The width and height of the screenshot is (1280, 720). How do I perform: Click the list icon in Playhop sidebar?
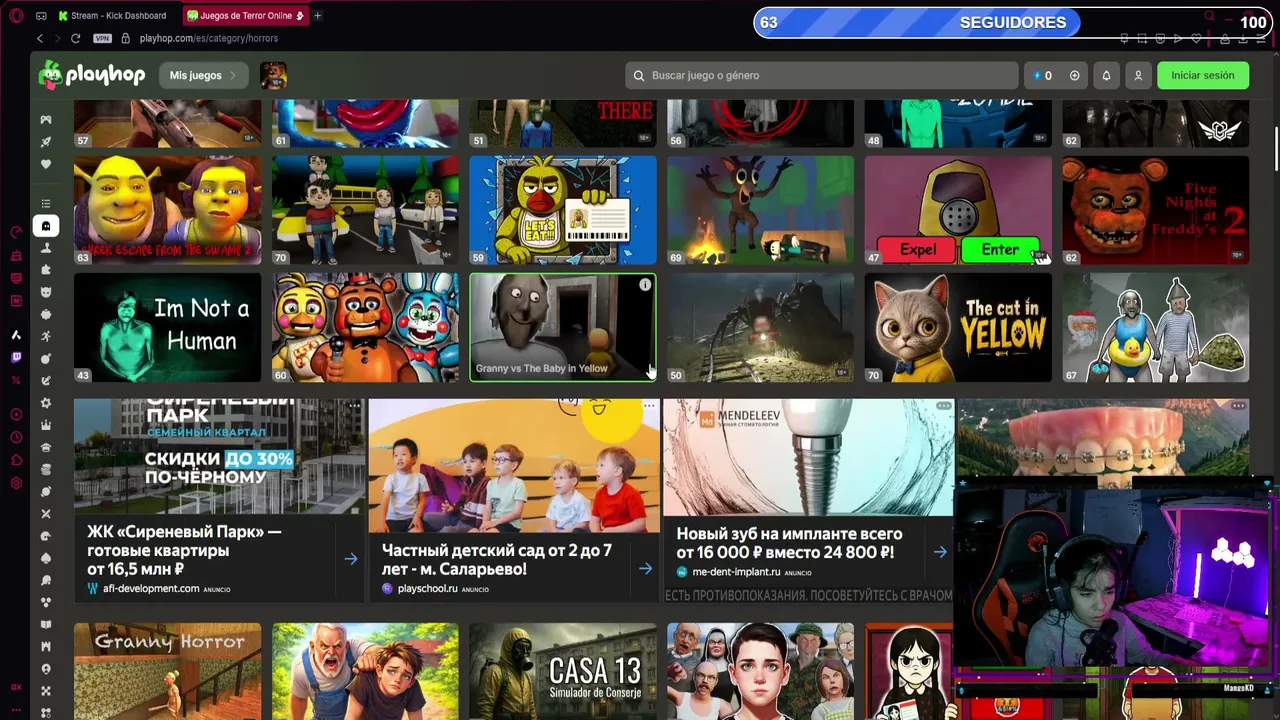point(46,203)
